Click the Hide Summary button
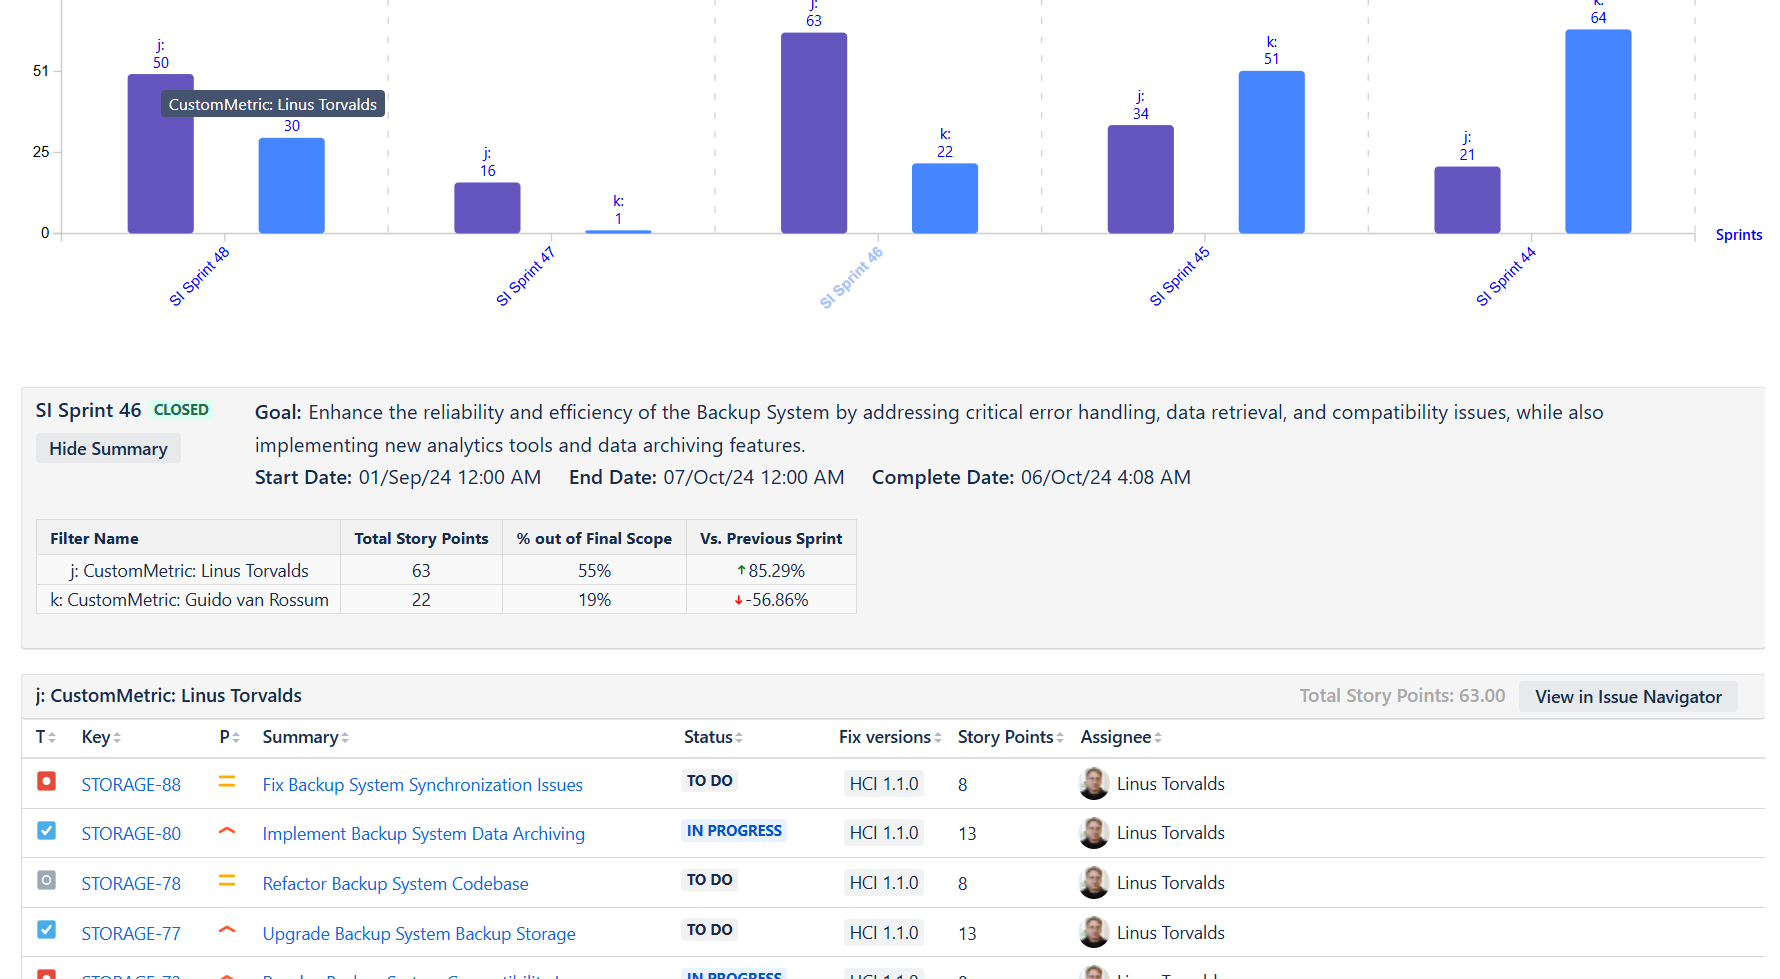This screenshot has height=979, width=1780. (107, 448)
